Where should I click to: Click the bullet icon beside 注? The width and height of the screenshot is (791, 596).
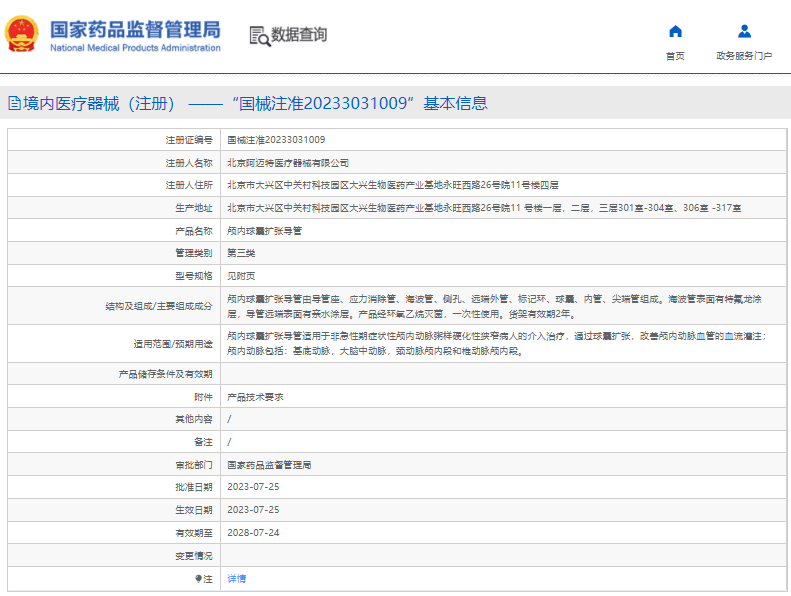point(198,579)
